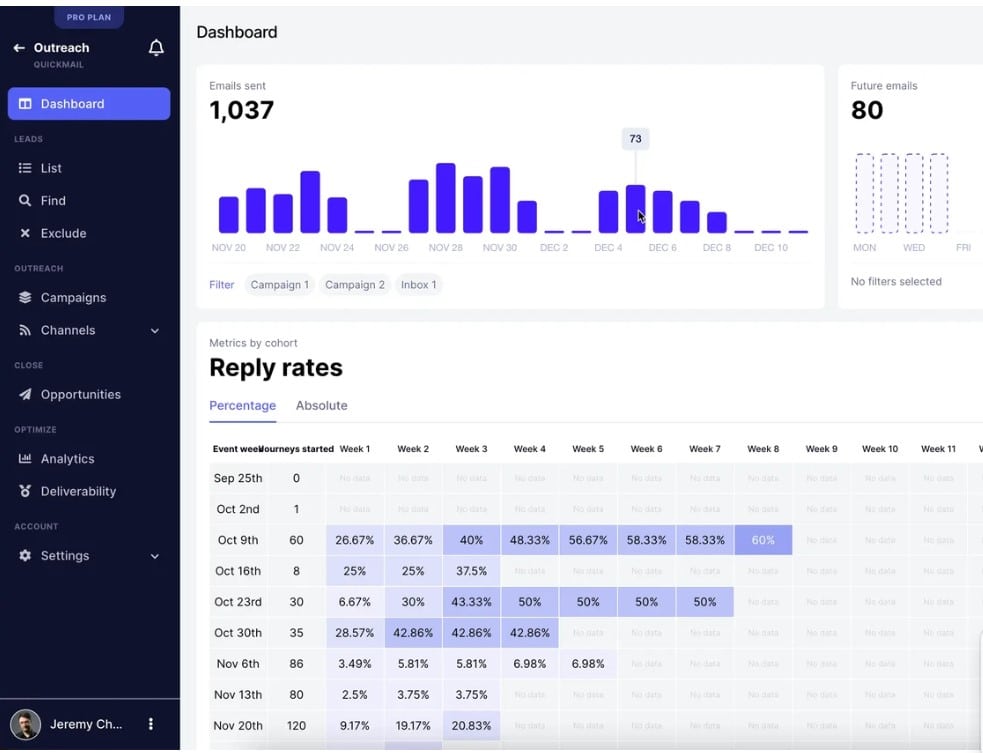Click the Filter link below the chart
Viewport: 983px width, 753px height.
point(221,284)
